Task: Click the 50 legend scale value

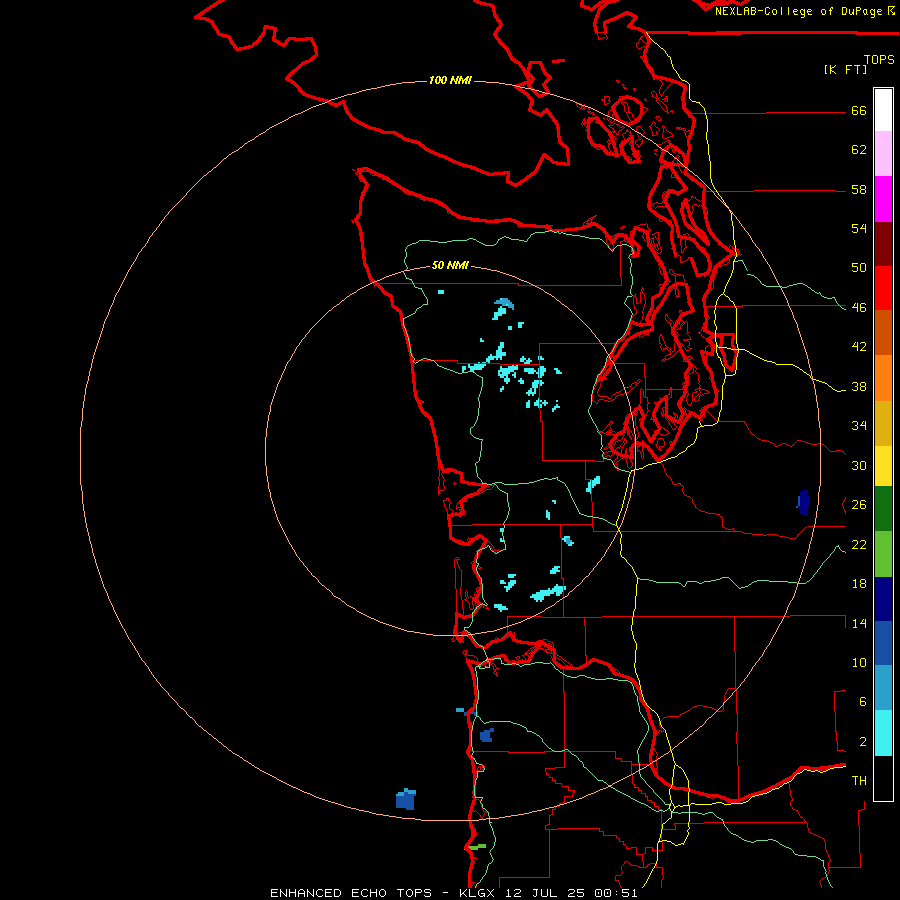Action: point(859,268)
